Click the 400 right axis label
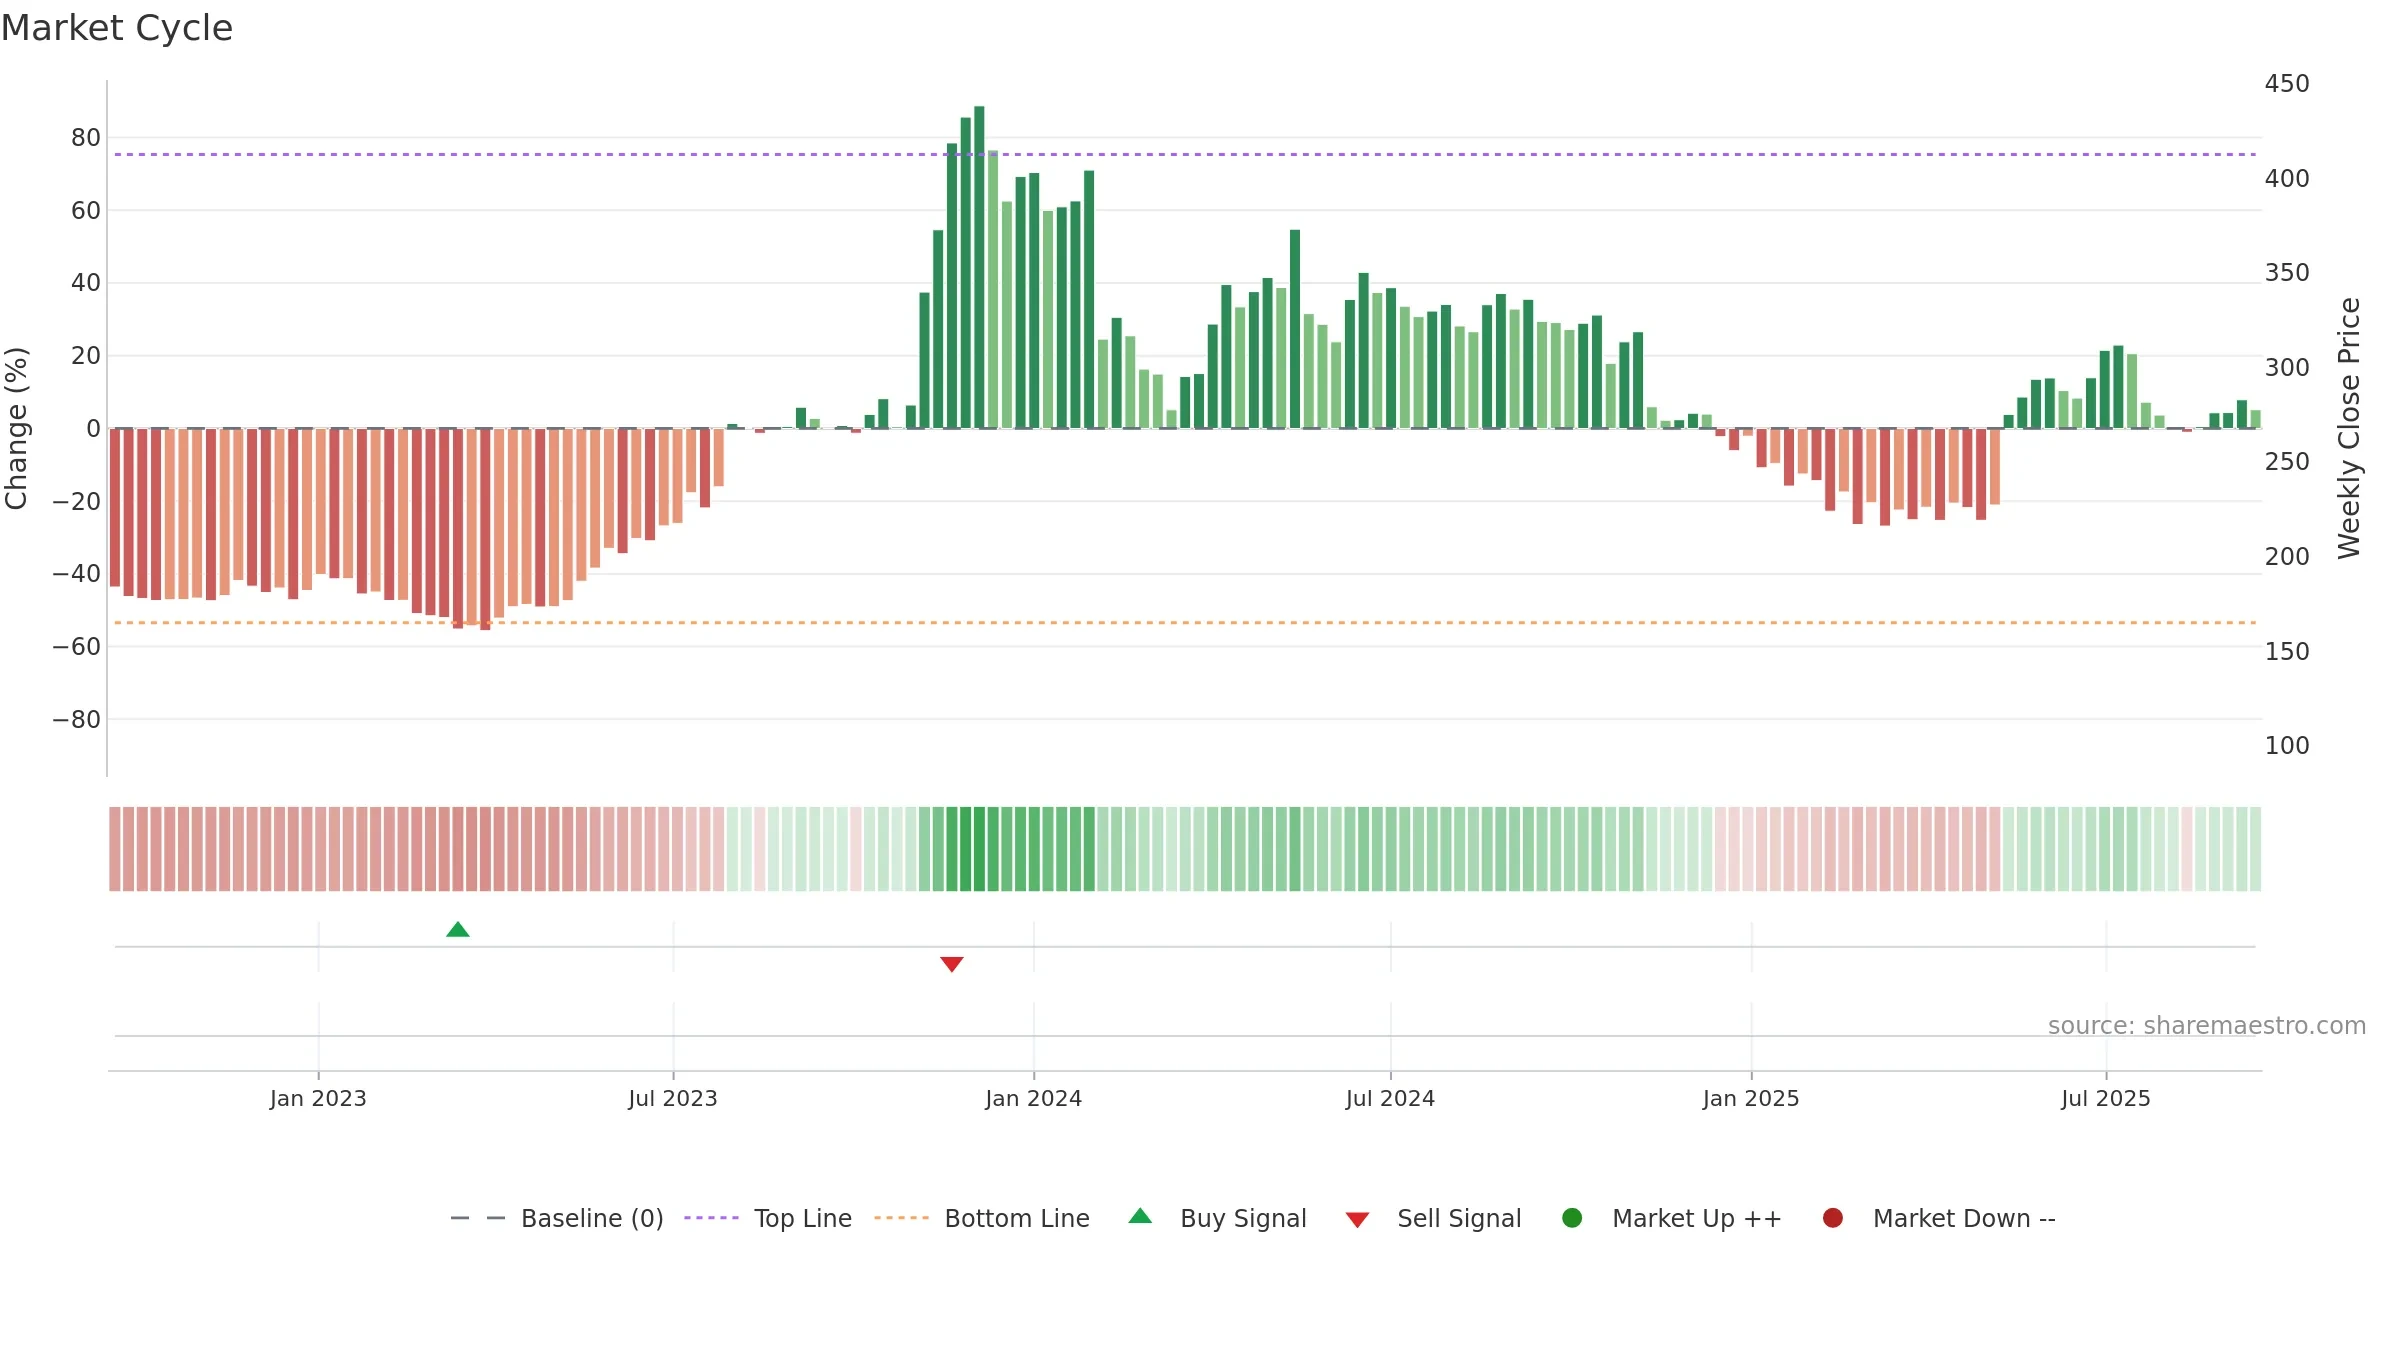Image resolution: width=2400 pixels, height=1350 pixels. [2287, 179]
